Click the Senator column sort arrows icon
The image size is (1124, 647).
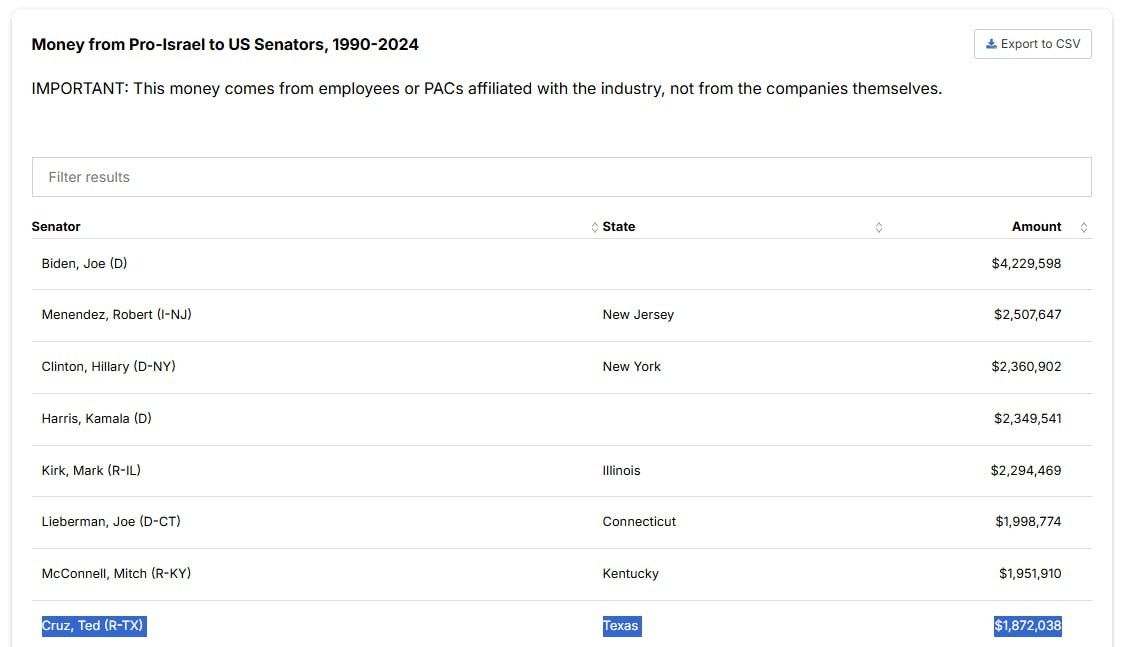pyautogui.click(x=595, y=227)
